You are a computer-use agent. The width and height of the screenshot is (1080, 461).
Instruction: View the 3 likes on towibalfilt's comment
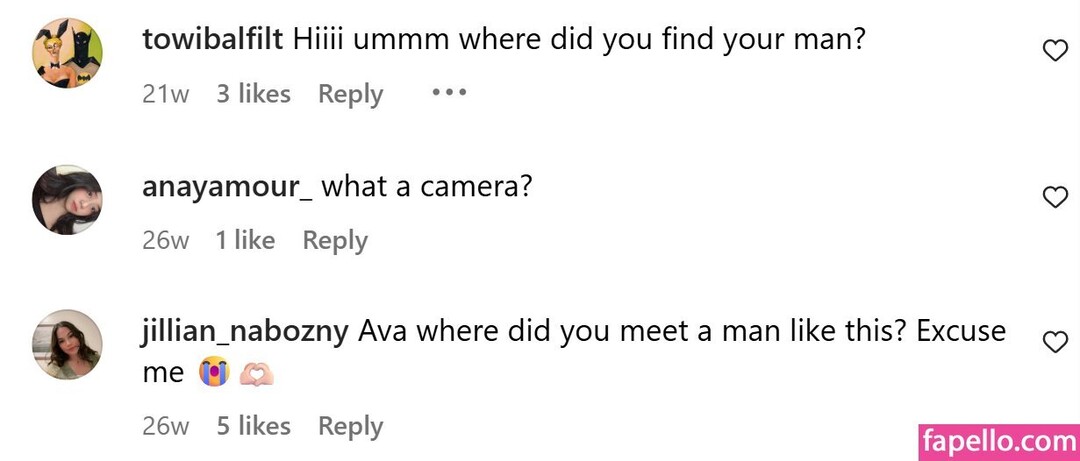pos(253,94)
